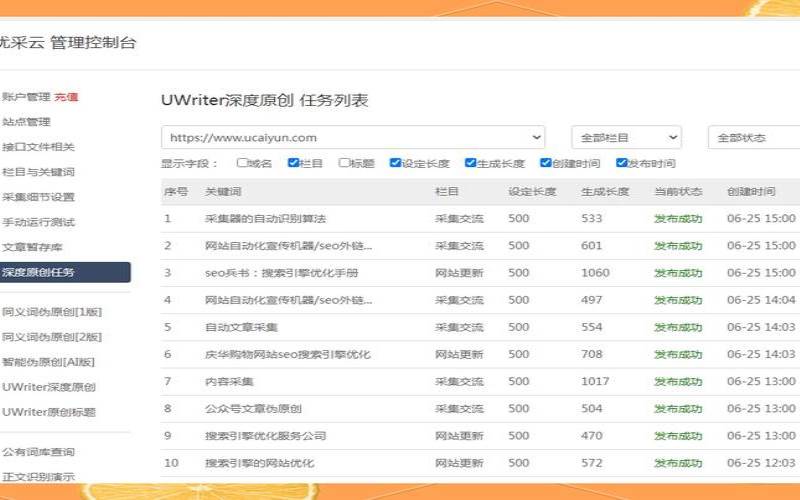Viewport: 800px width, 500px height.
Task: Uncheck the 生成长度 checkbox
Action: [470, 163]
